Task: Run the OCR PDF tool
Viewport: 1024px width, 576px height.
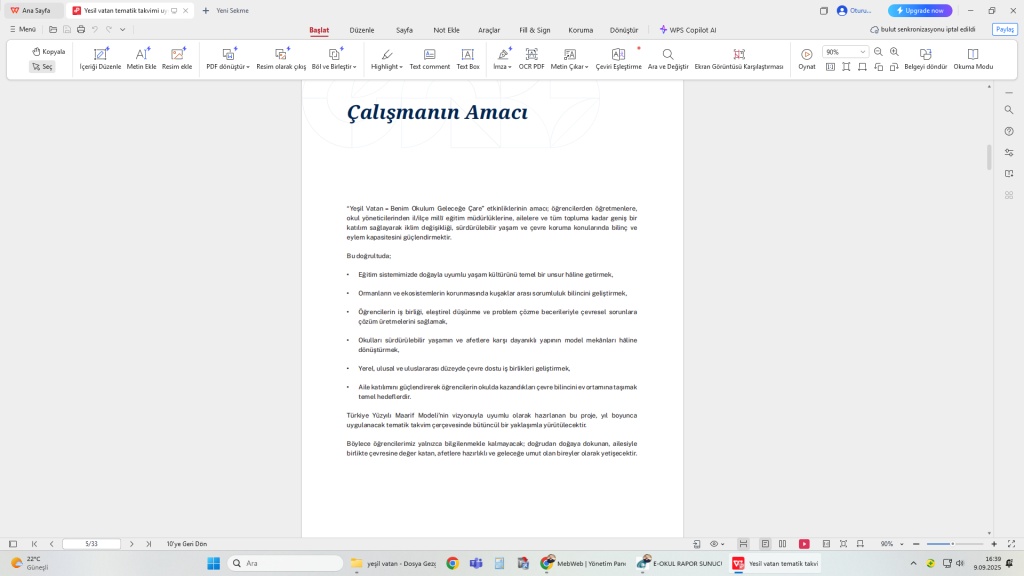Action: (531, 59)
